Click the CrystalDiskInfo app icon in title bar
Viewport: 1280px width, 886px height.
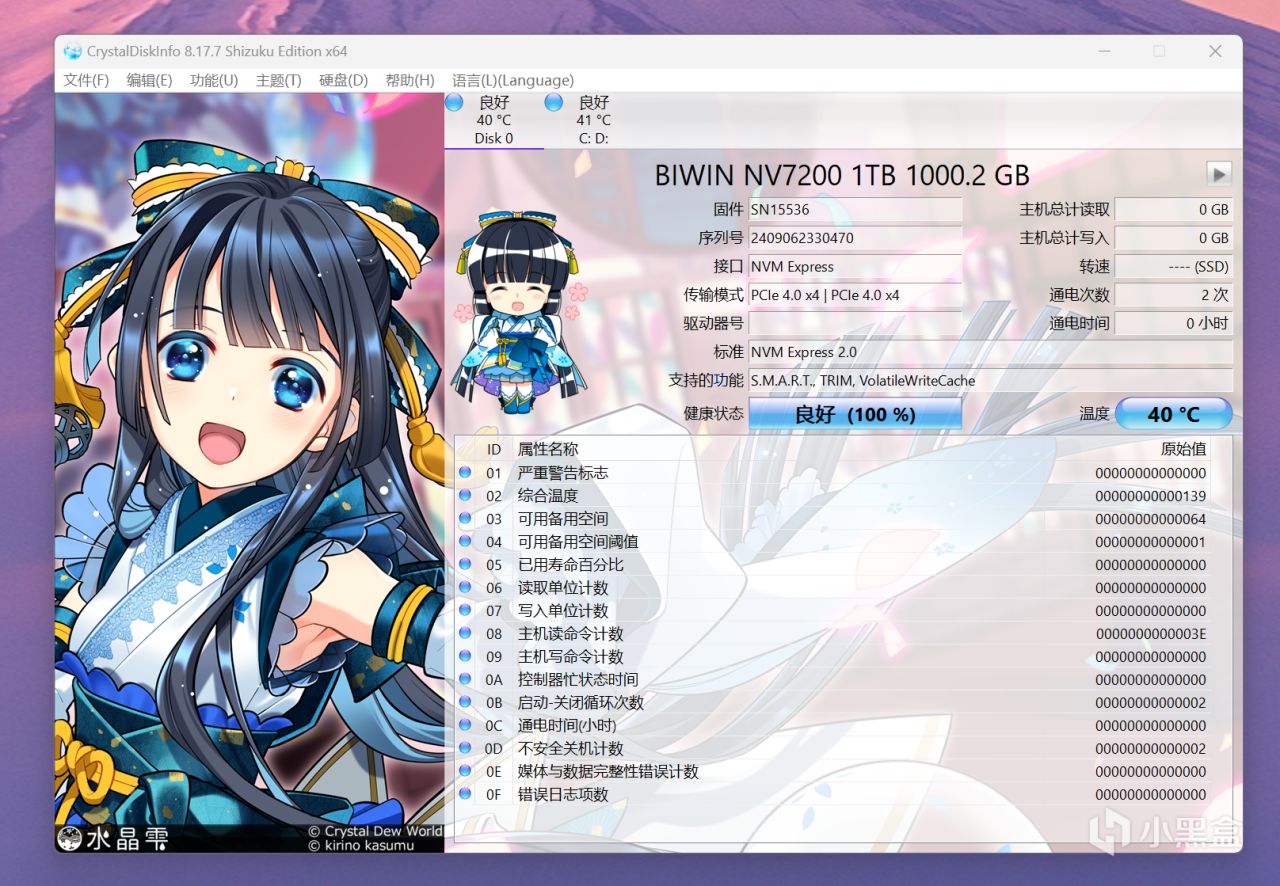pos(72,51)
